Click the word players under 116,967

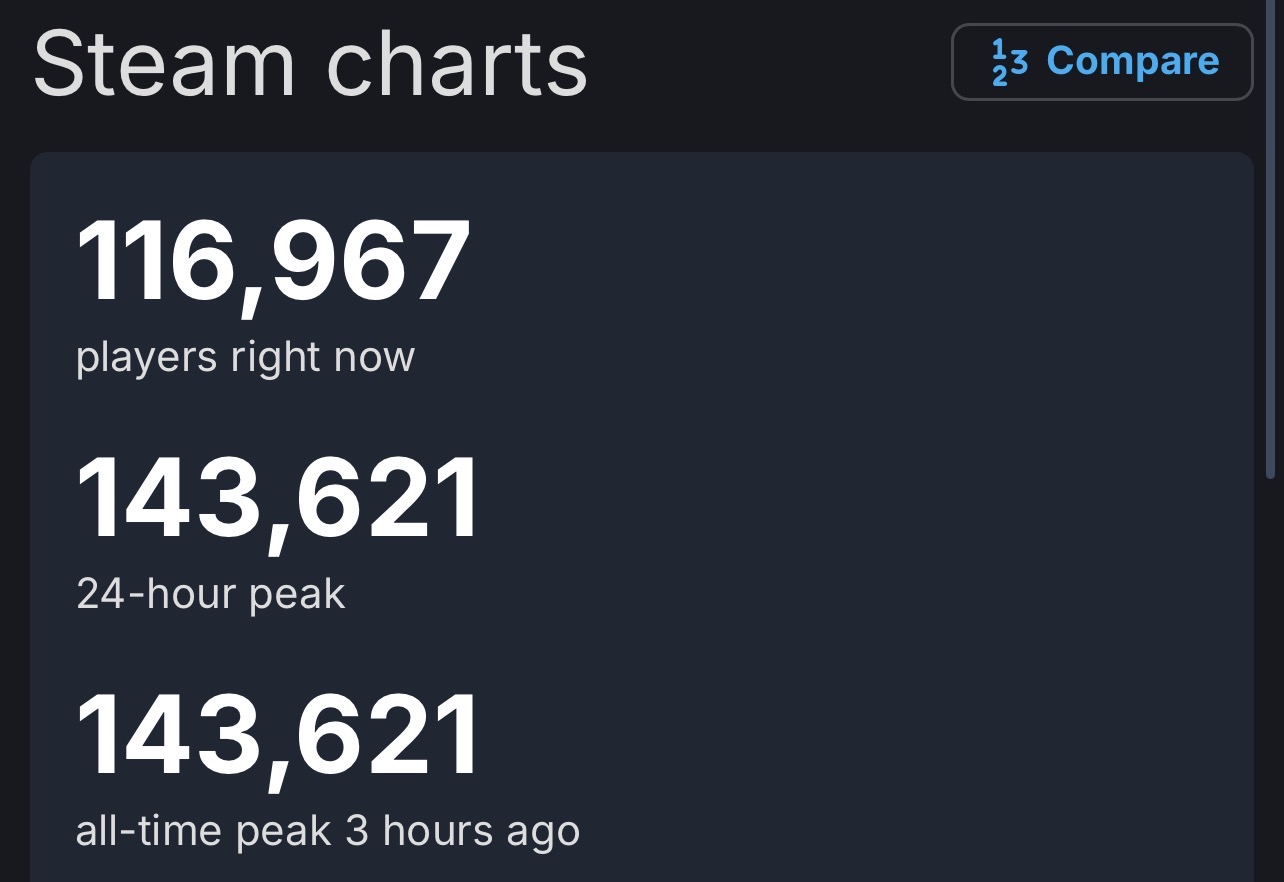pyautogui.click(x=146, y=357)
